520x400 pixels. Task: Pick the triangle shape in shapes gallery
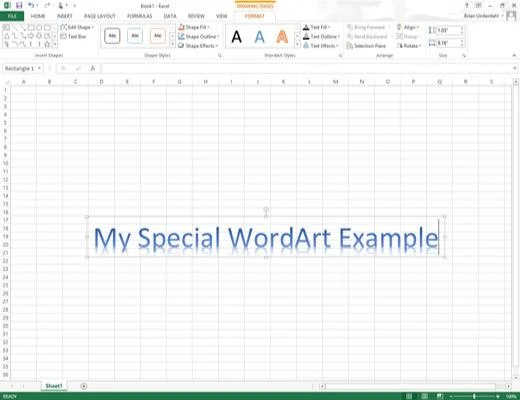coord(7,36)
